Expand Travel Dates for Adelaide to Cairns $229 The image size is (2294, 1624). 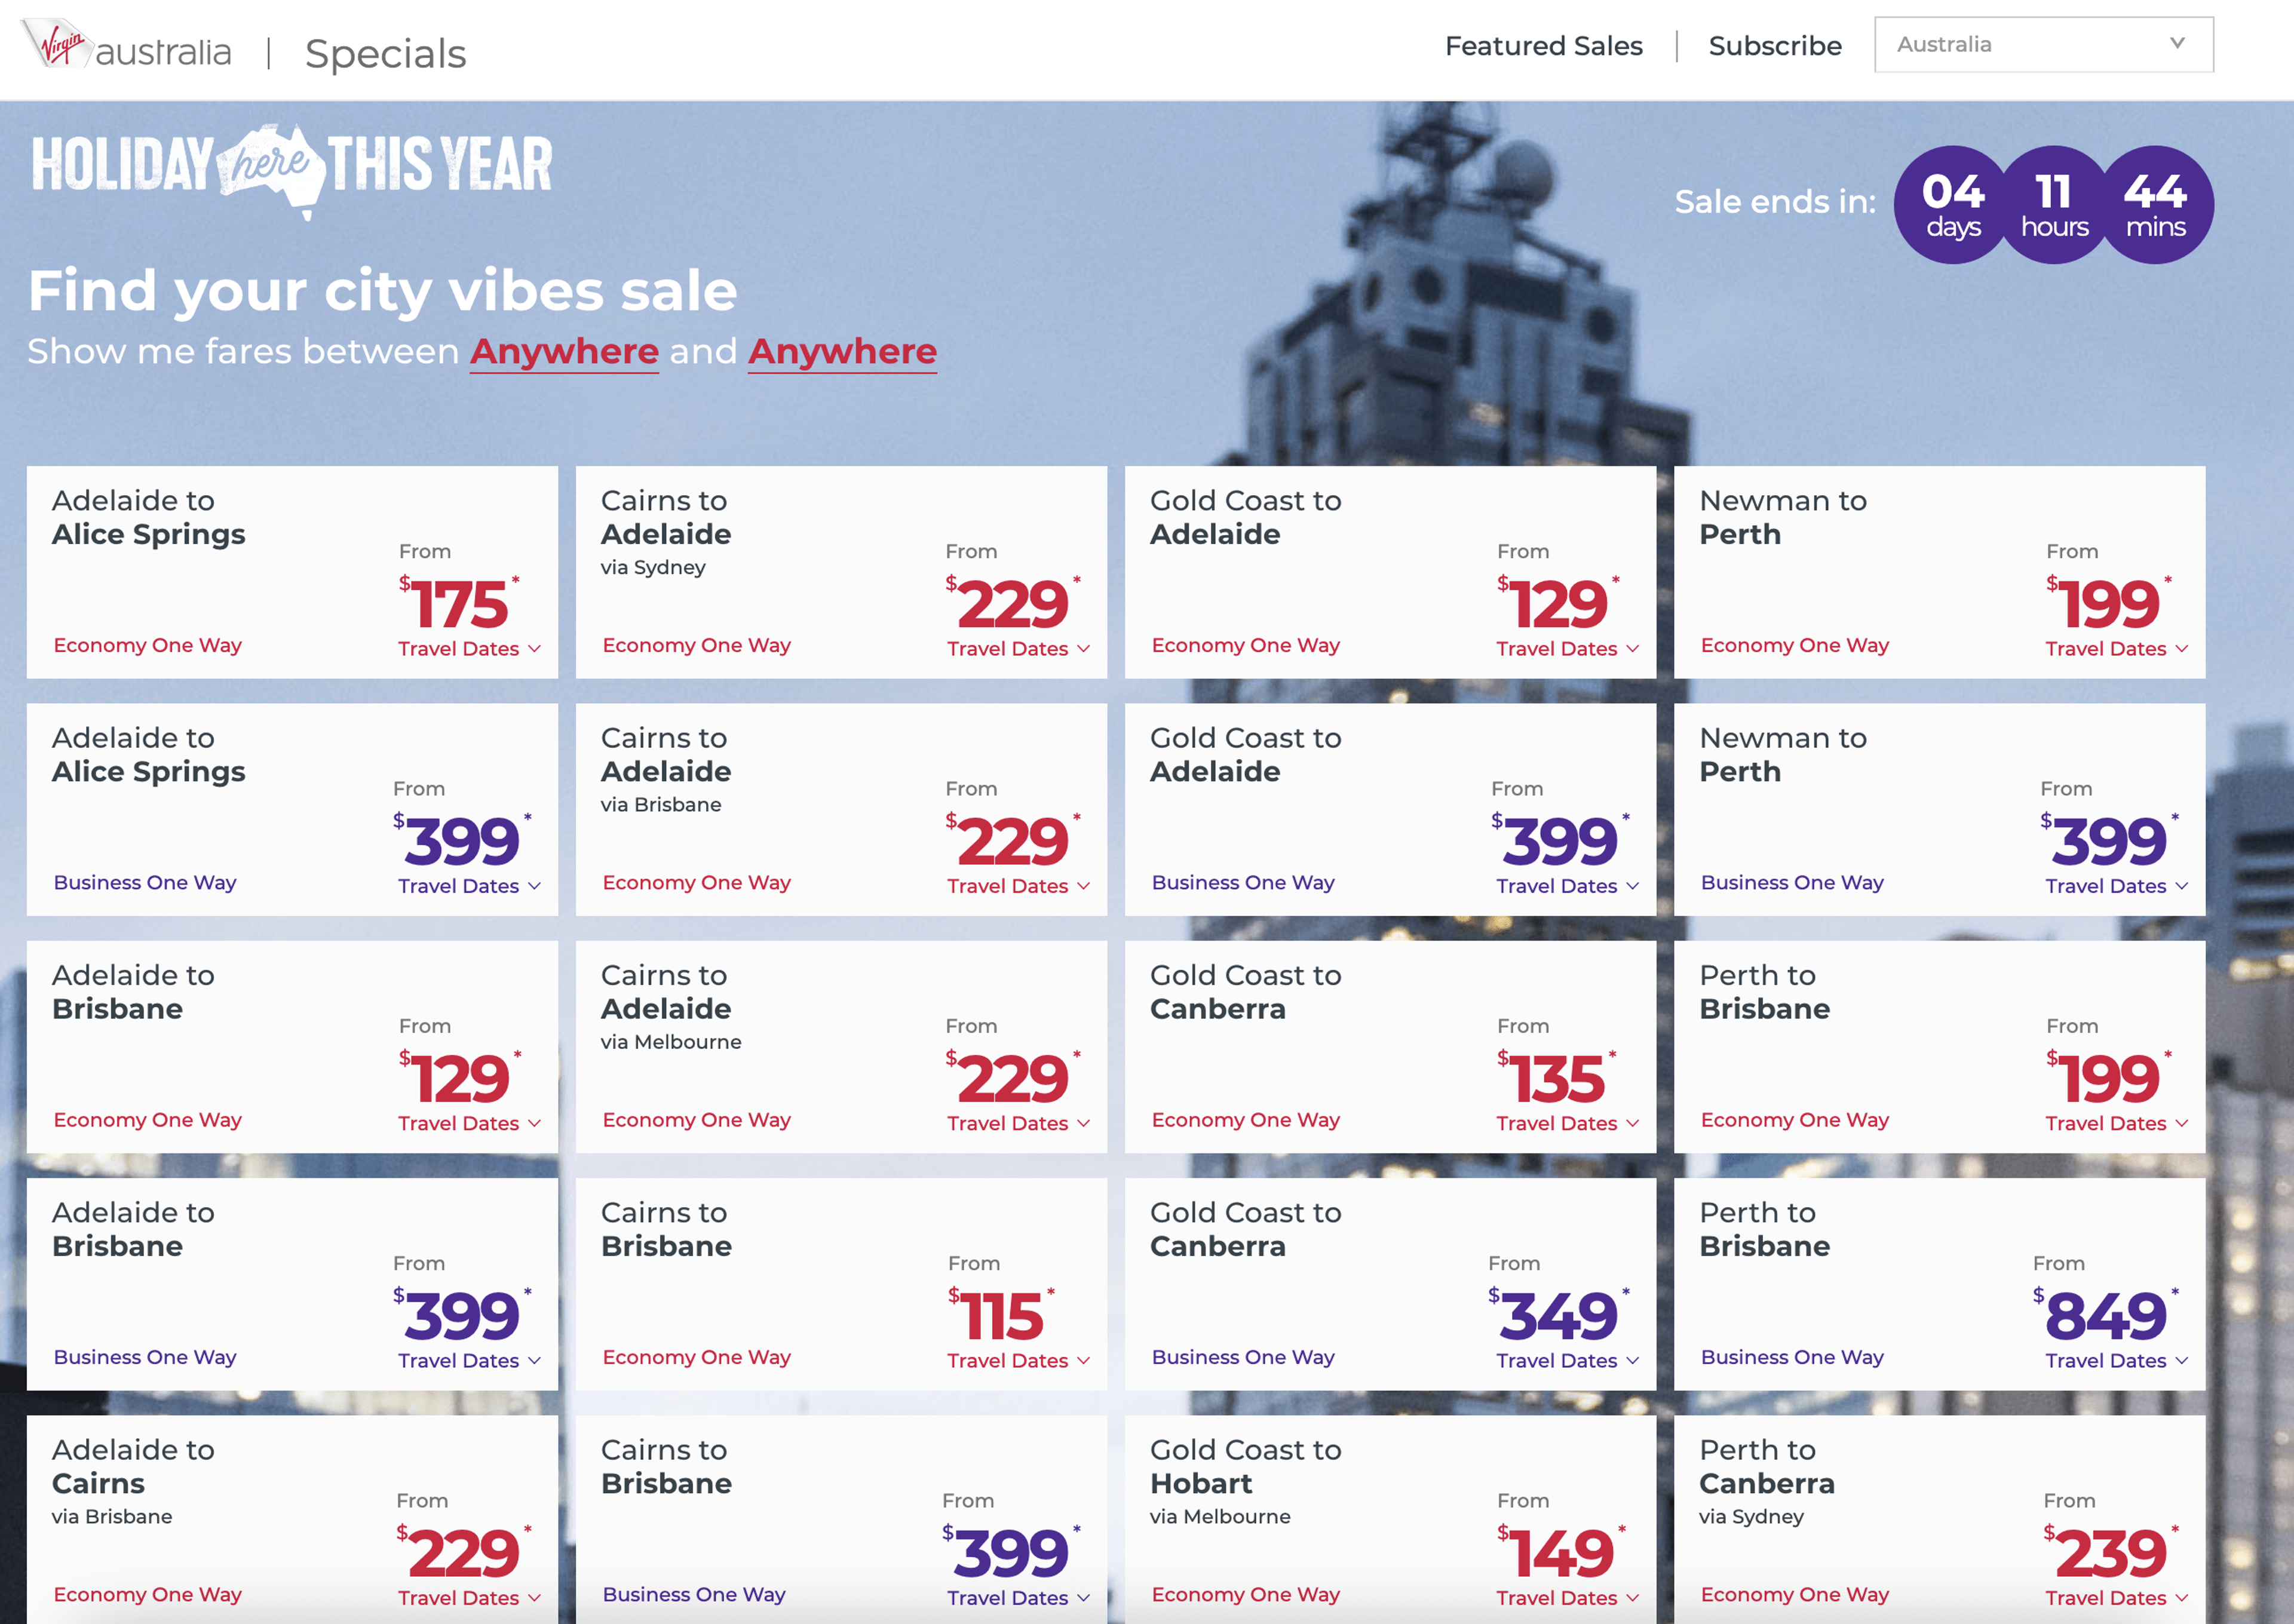(468, 1598)
